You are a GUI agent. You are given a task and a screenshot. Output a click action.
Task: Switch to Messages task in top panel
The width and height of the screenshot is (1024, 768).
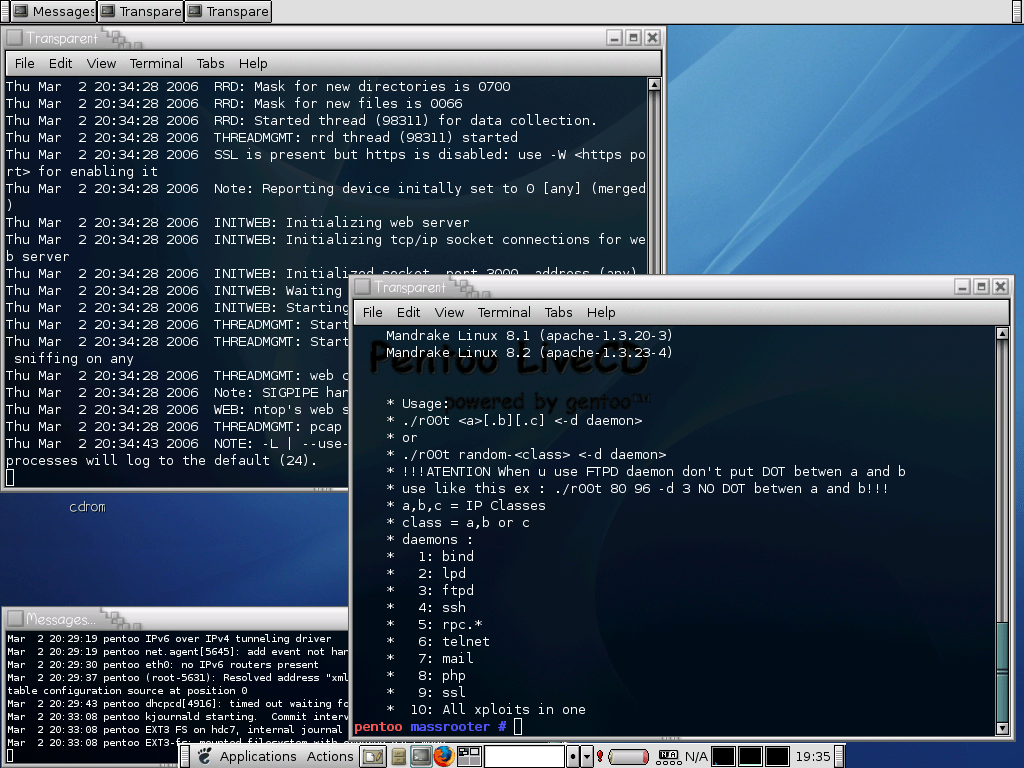(x=54, y=11)
